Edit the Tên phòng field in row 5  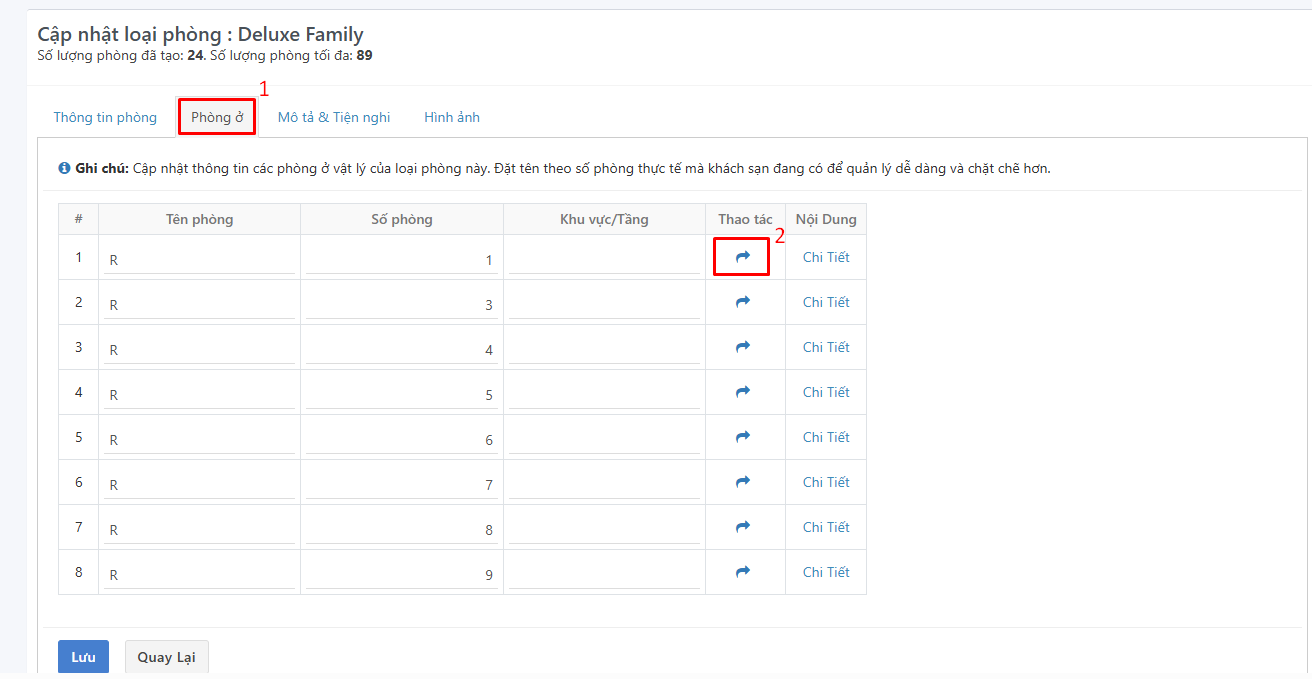(x=199, y=439)
